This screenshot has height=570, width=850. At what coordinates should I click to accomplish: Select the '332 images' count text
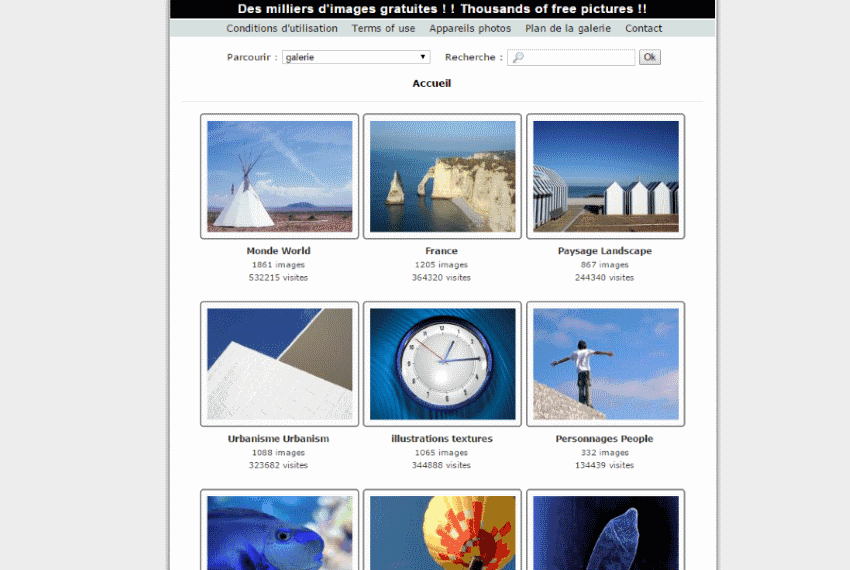tap(604, 452)
